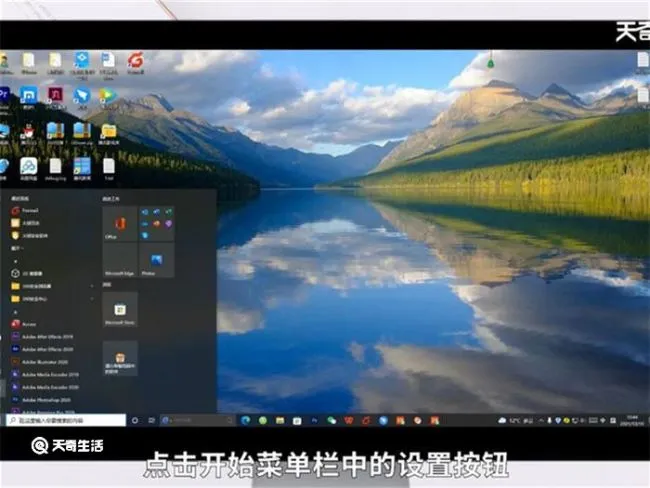Open the bottom orange-icon Start tile
The height and width of the screenshot is (488, 650).
tap(120, 358)
